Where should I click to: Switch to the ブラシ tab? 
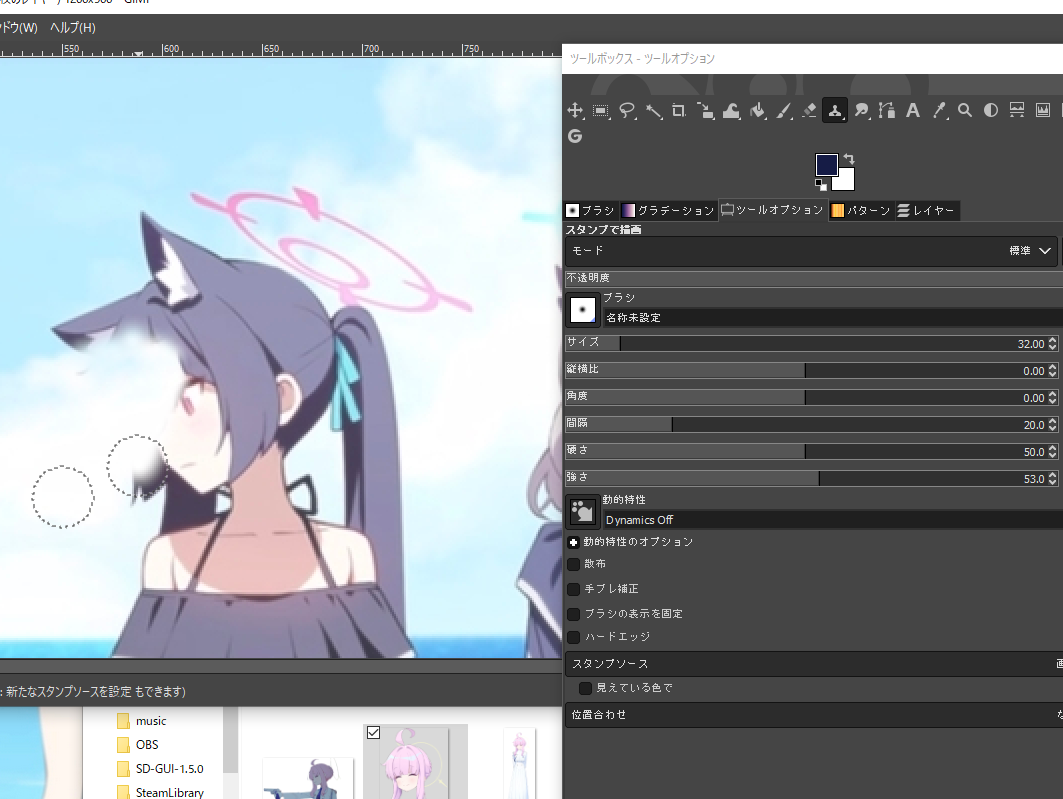(x=590, y=211)
